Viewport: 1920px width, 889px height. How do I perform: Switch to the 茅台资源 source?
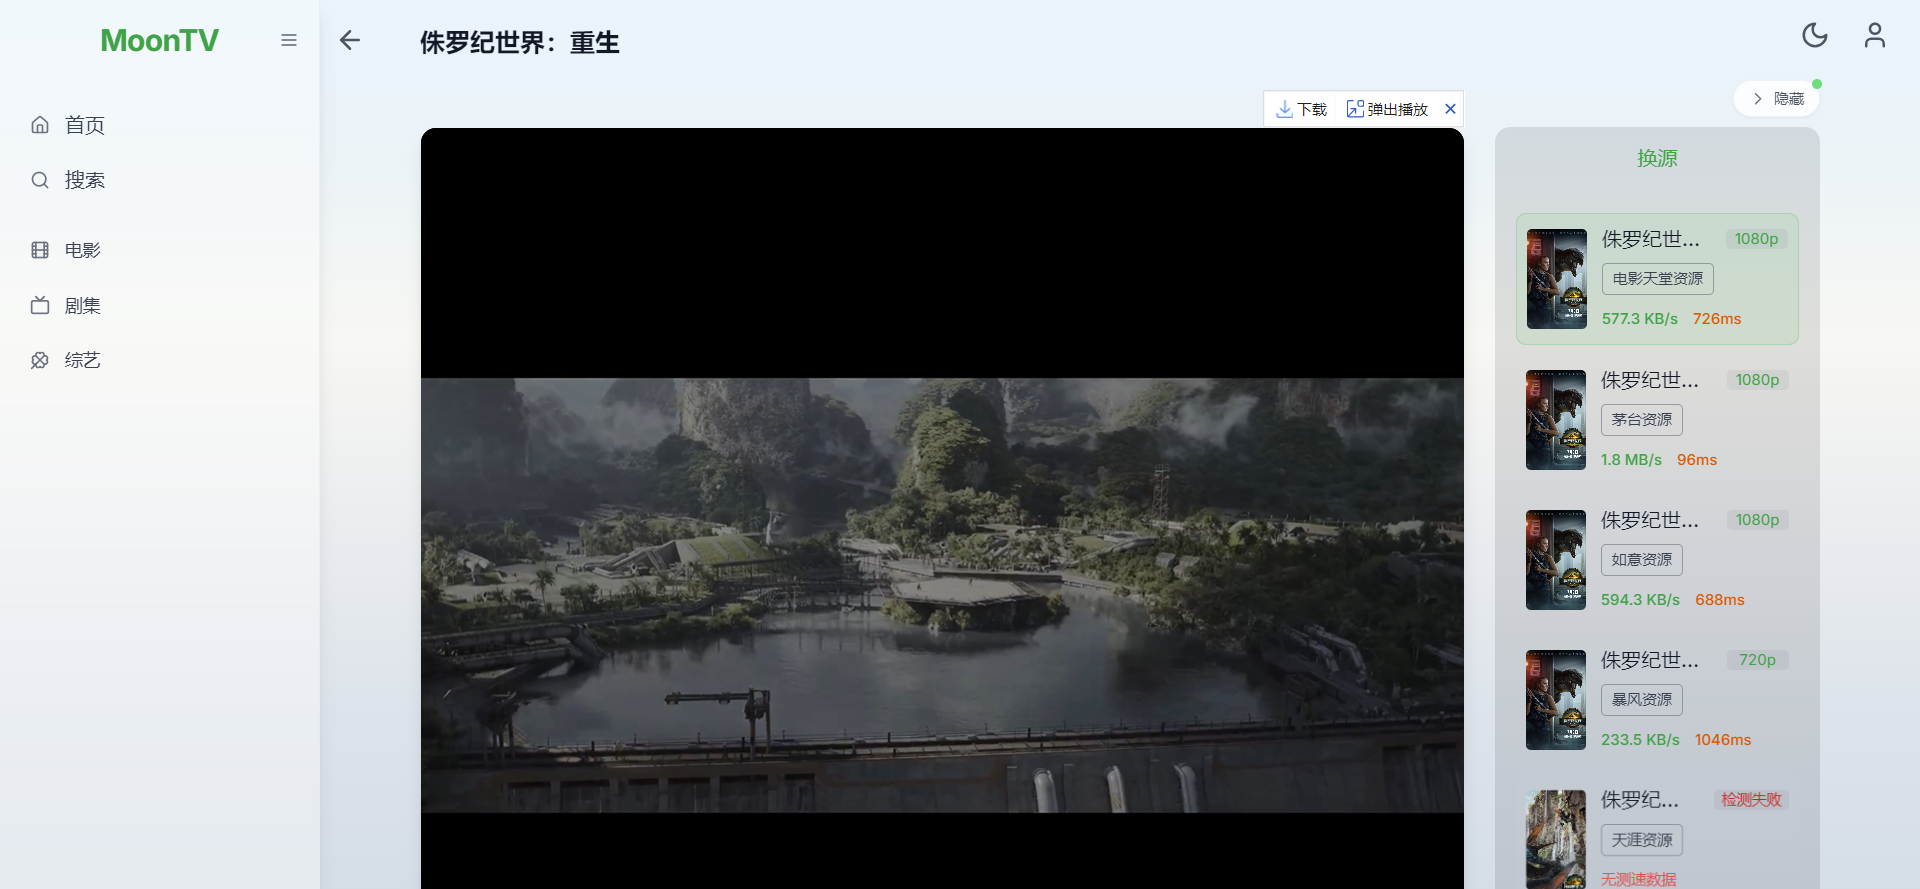point(1641,420)
